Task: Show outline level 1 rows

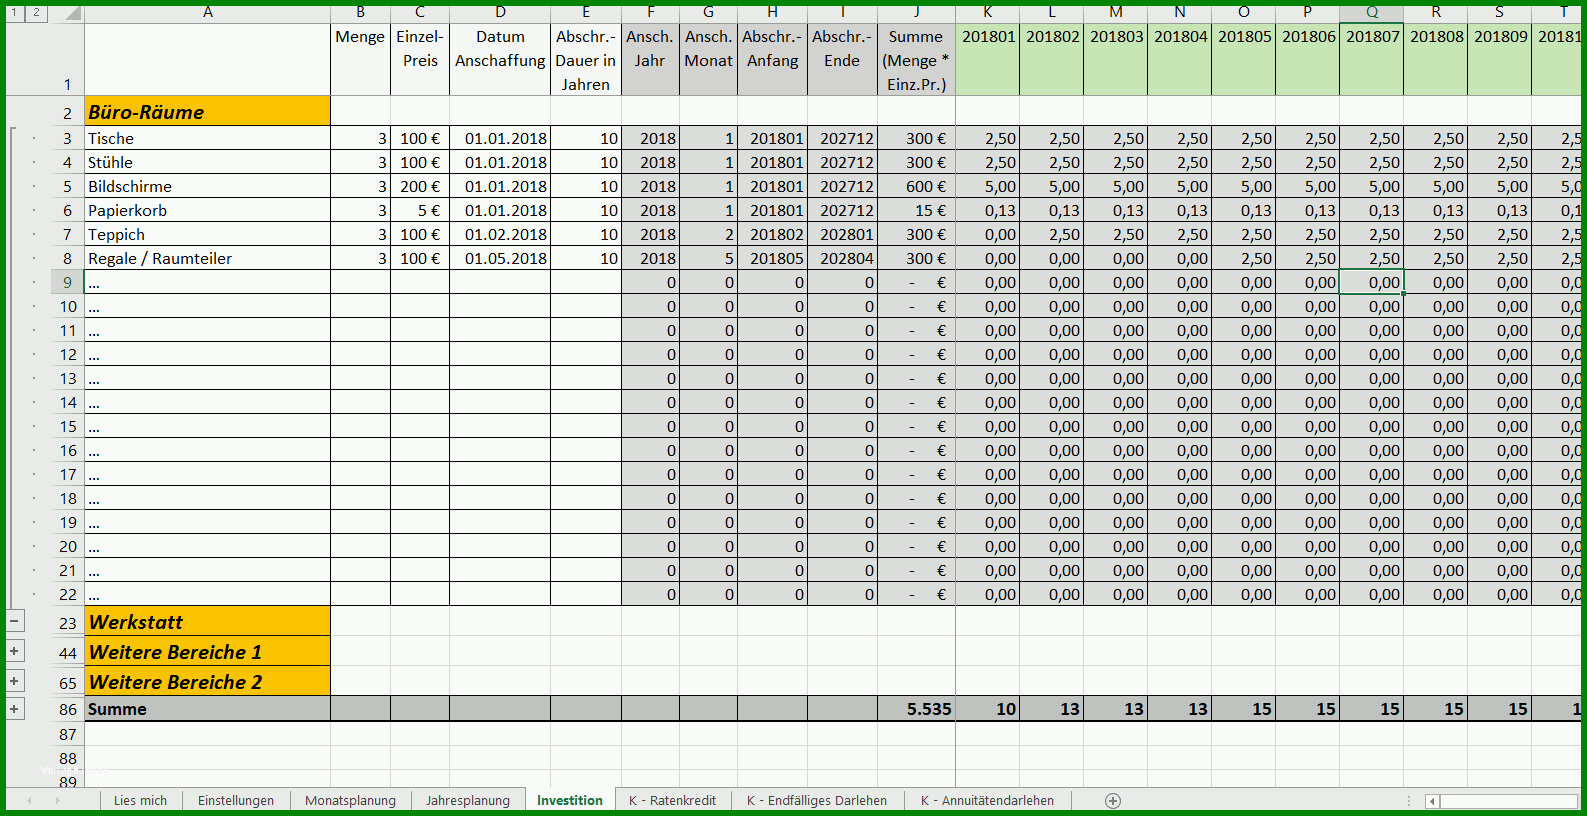Action: (x=15, y=13)
